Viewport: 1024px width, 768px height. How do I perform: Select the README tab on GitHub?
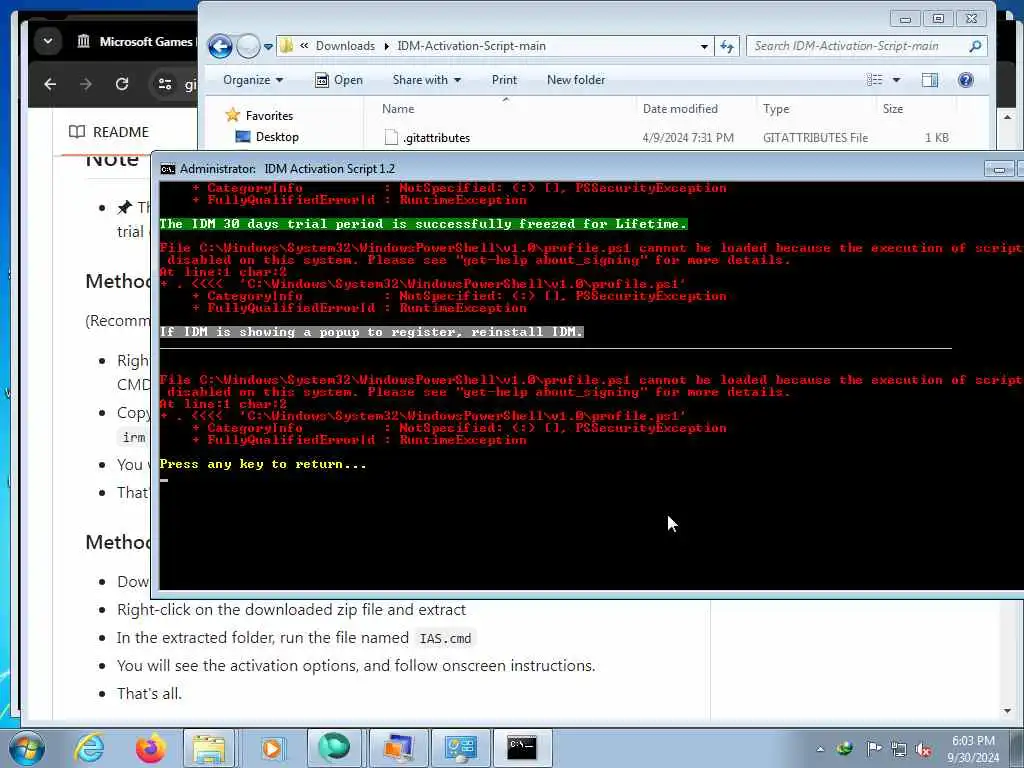tap(109, 132)
